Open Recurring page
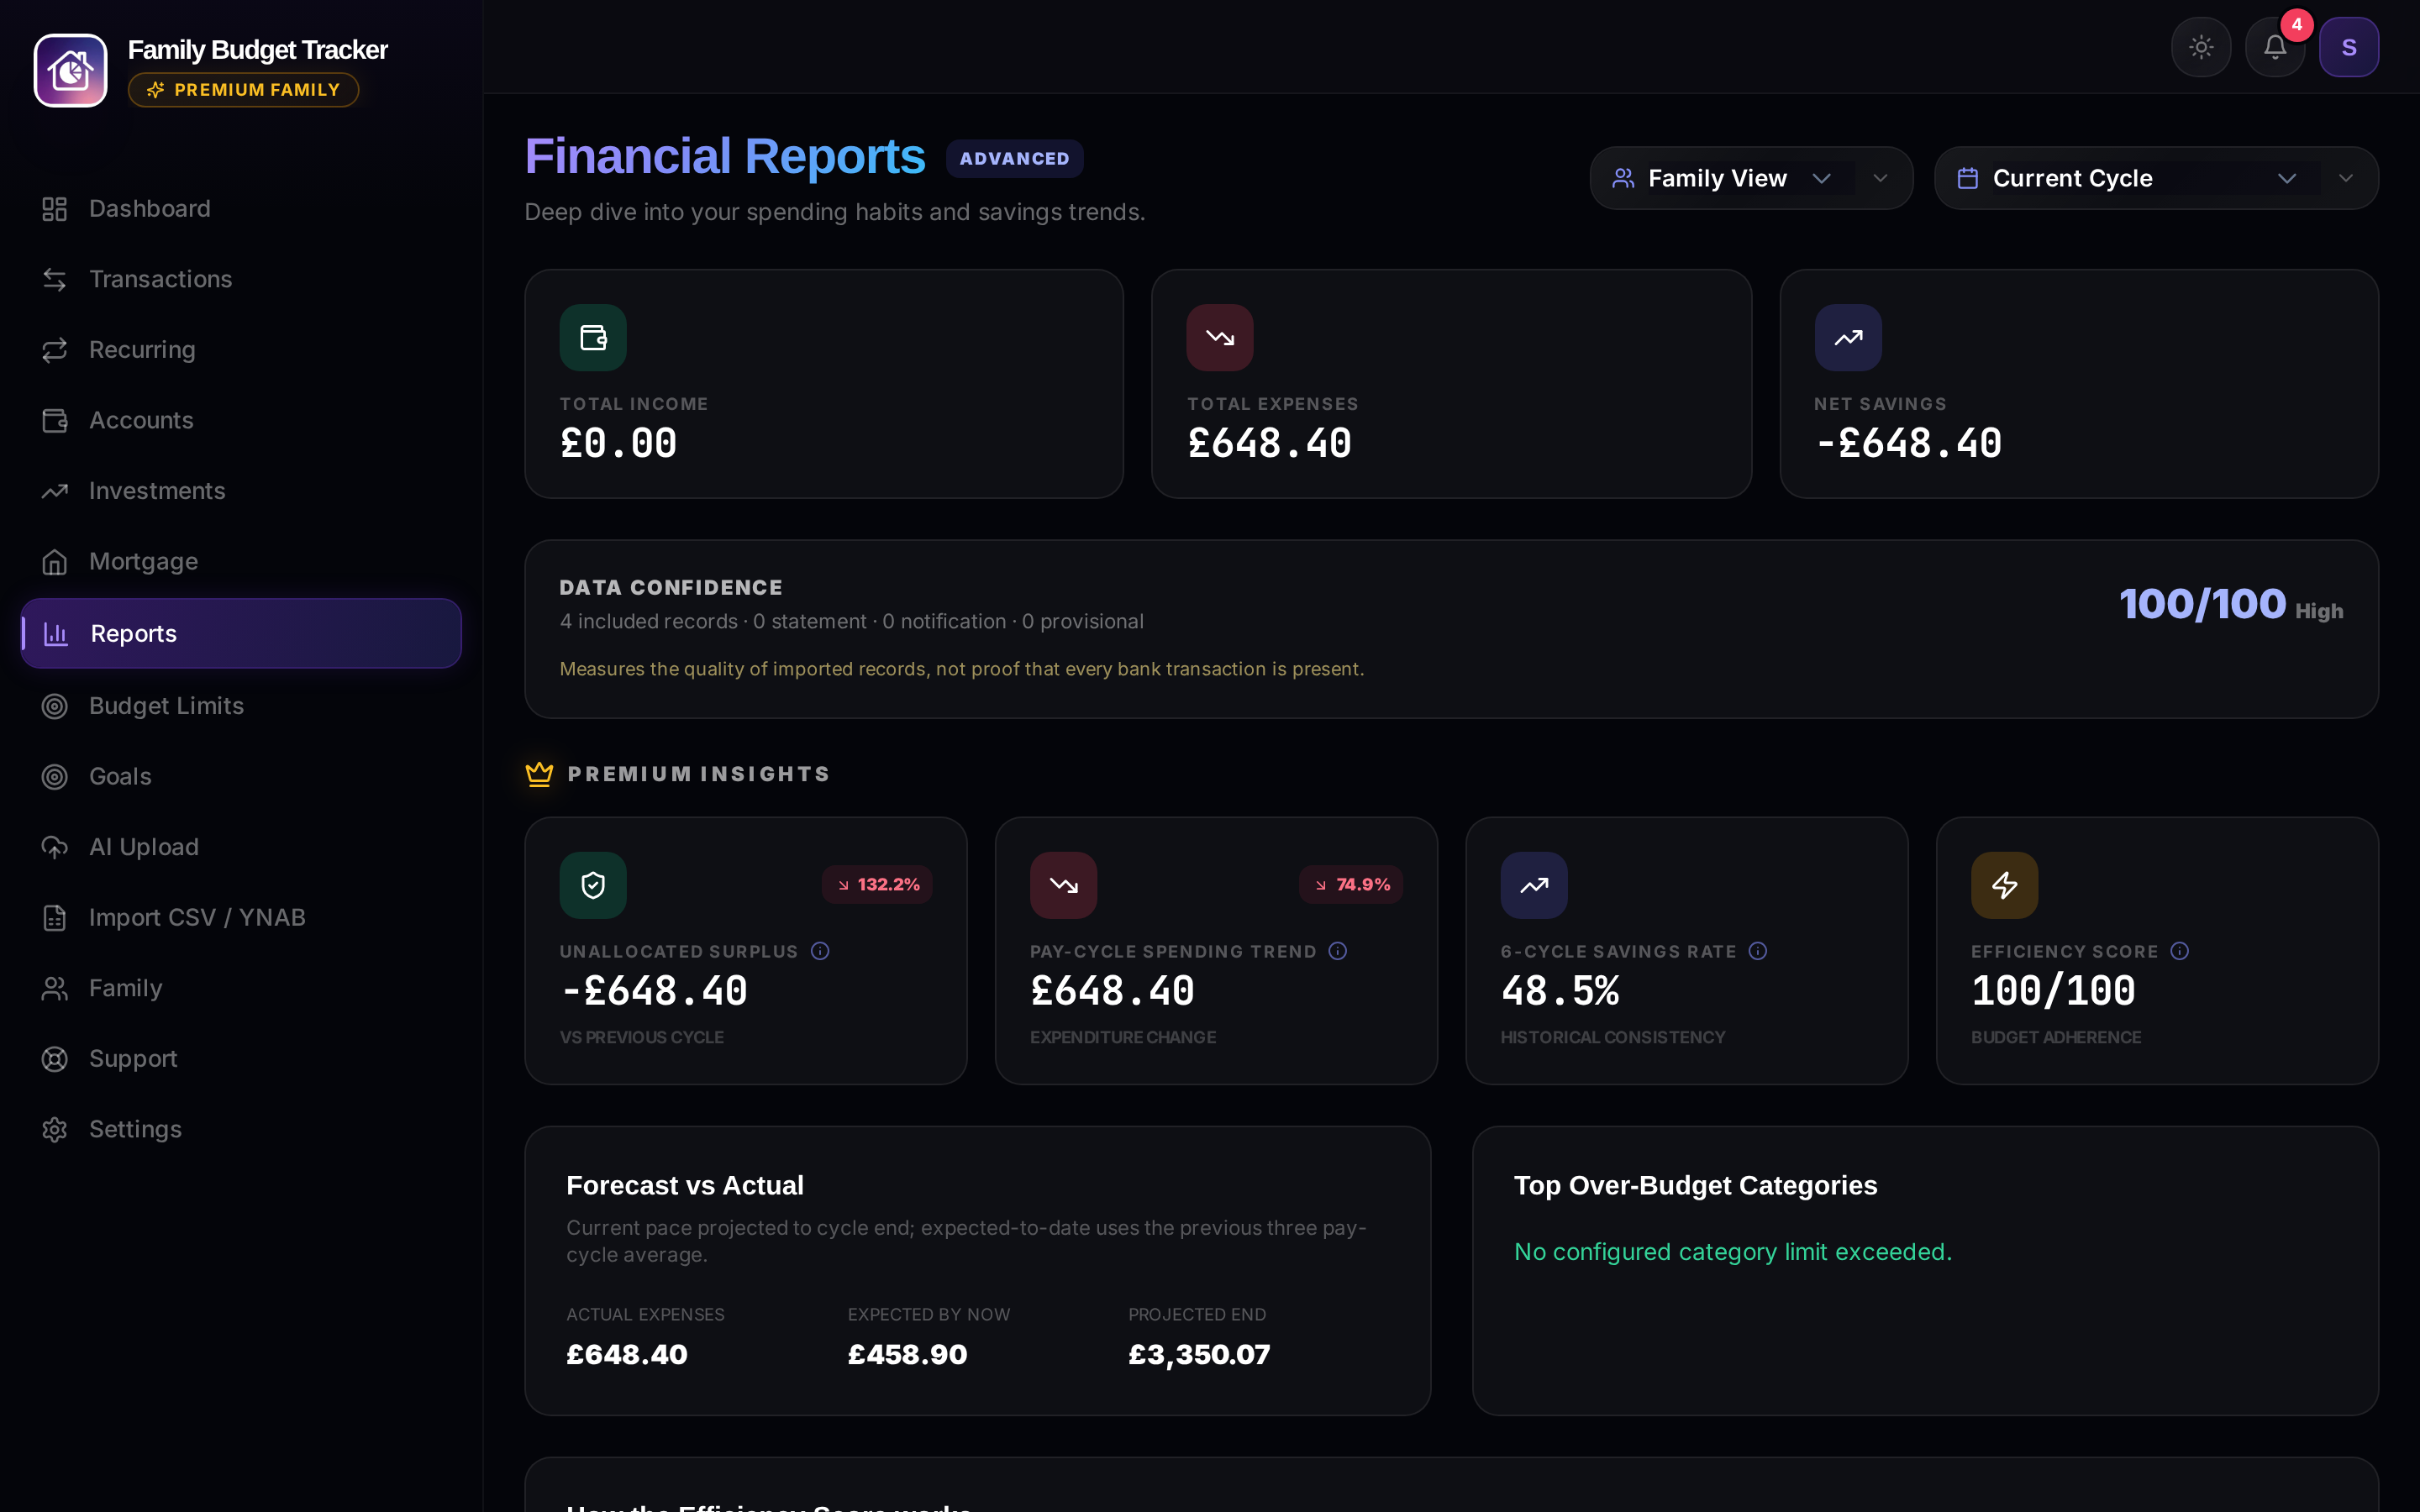This screenshot has height=1512, width=2420. [241, 349]
